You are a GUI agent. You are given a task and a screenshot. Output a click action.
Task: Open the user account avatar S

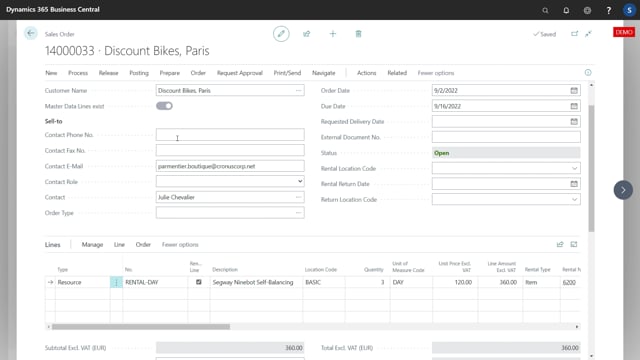point(629,10)
